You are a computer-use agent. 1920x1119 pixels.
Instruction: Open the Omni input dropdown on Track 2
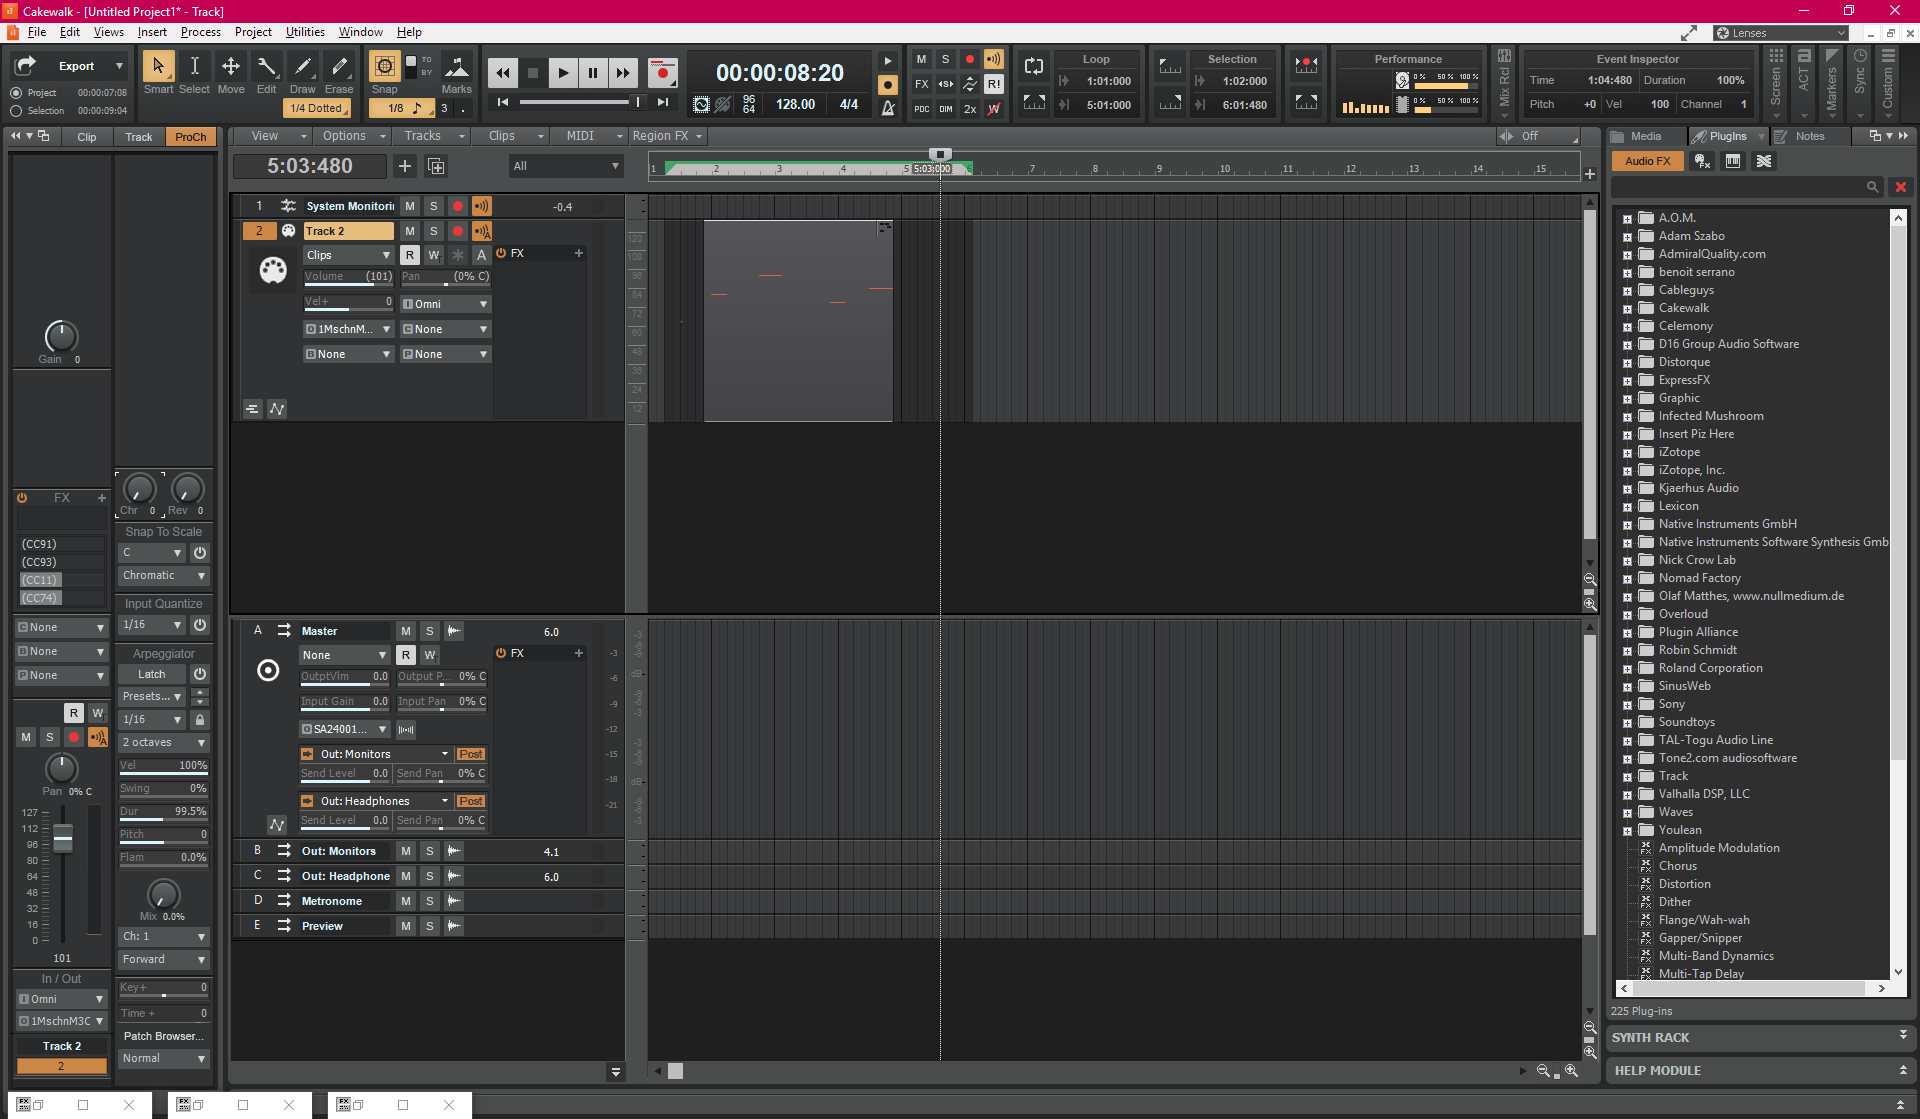pyautogui.click(x=445, y=304)
